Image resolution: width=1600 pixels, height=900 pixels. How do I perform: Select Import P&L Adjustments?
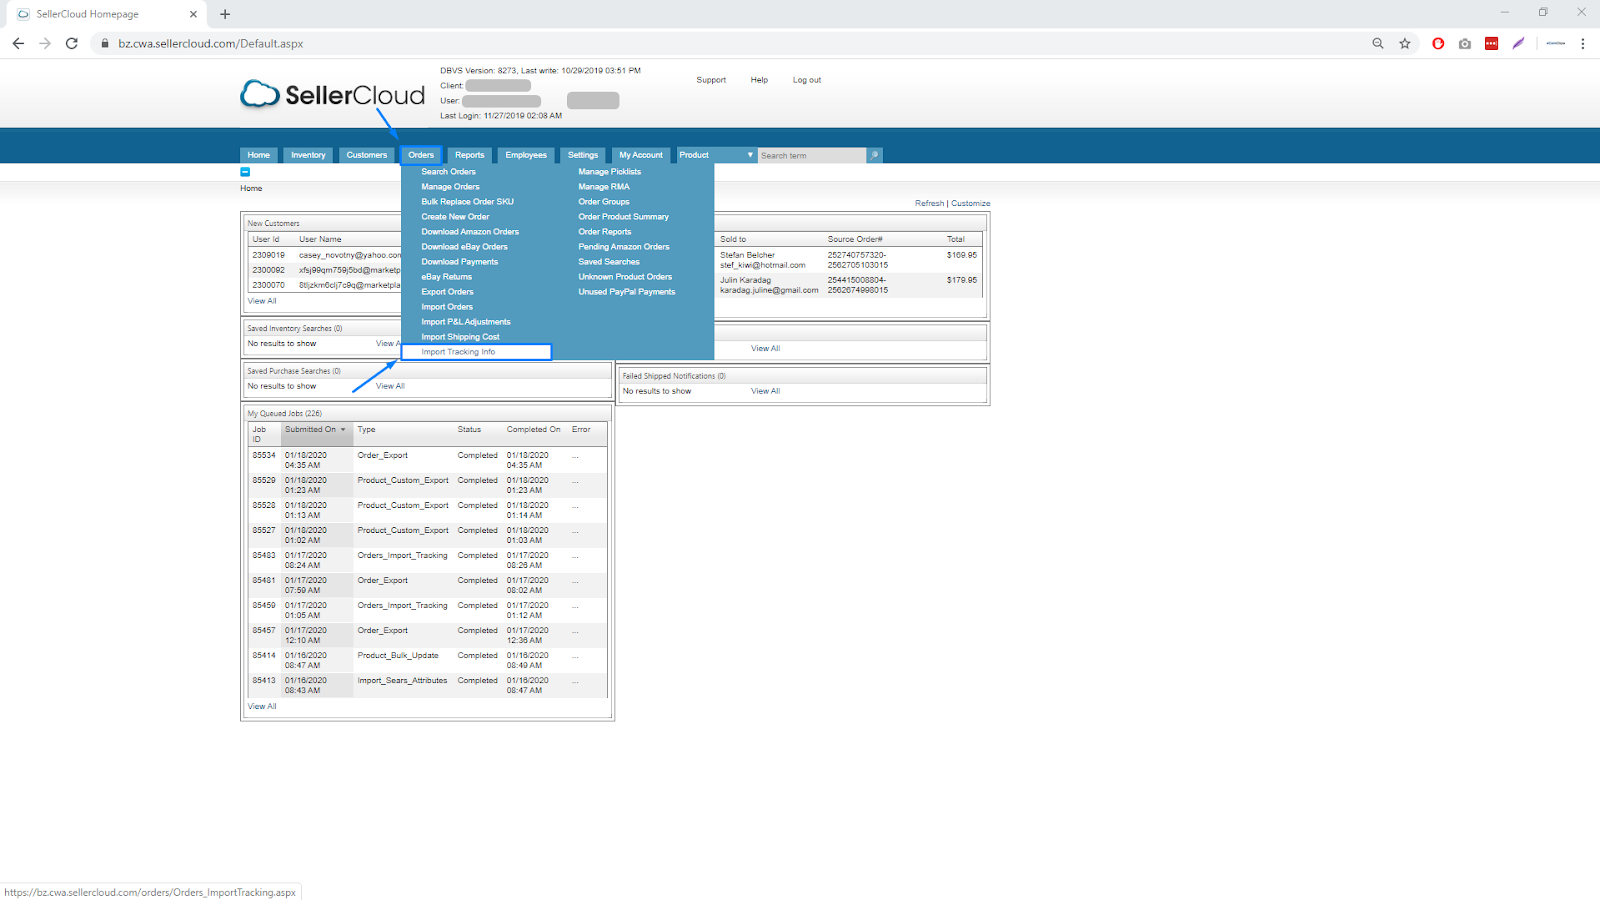pyautogui.click(x=466, y=322)
